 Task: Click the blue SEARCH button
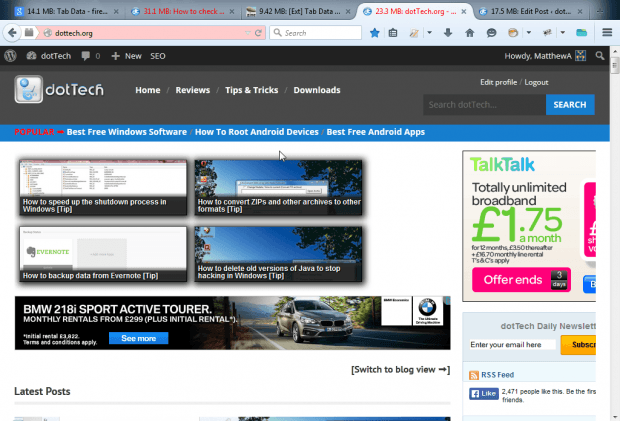(570, 105)
